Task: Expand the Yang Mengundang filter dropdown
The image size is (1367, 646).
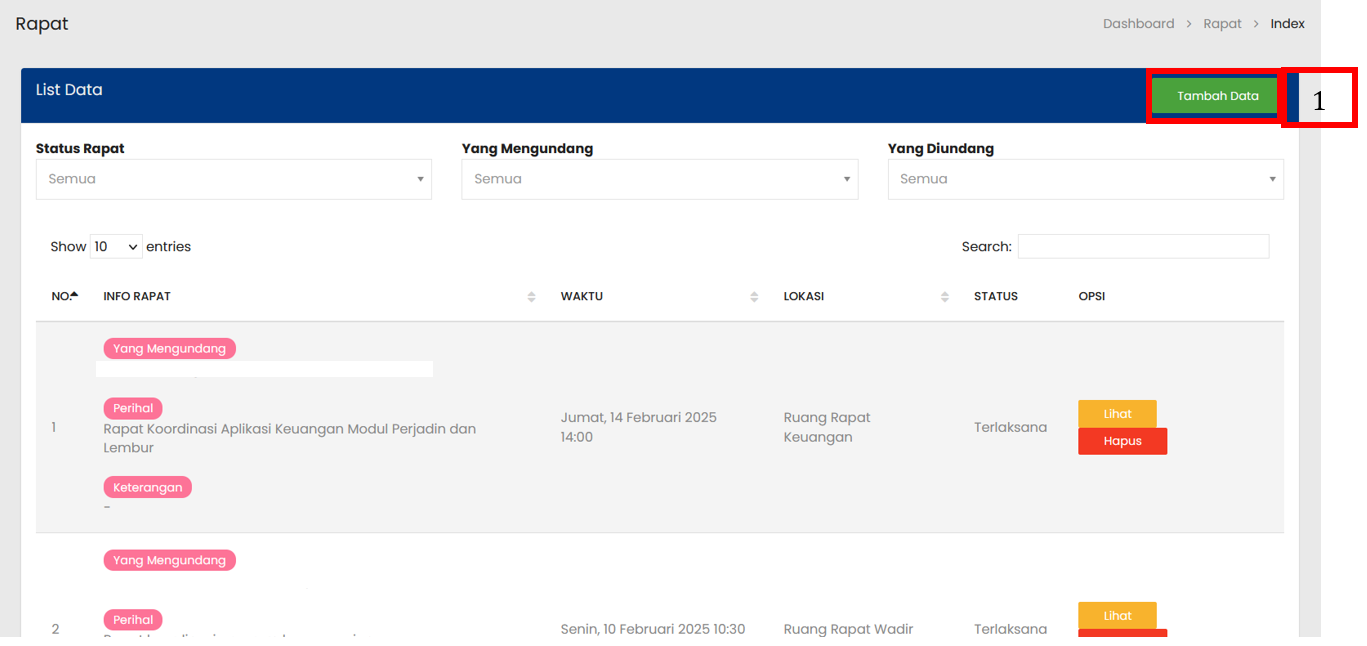Action: (659, 179)
